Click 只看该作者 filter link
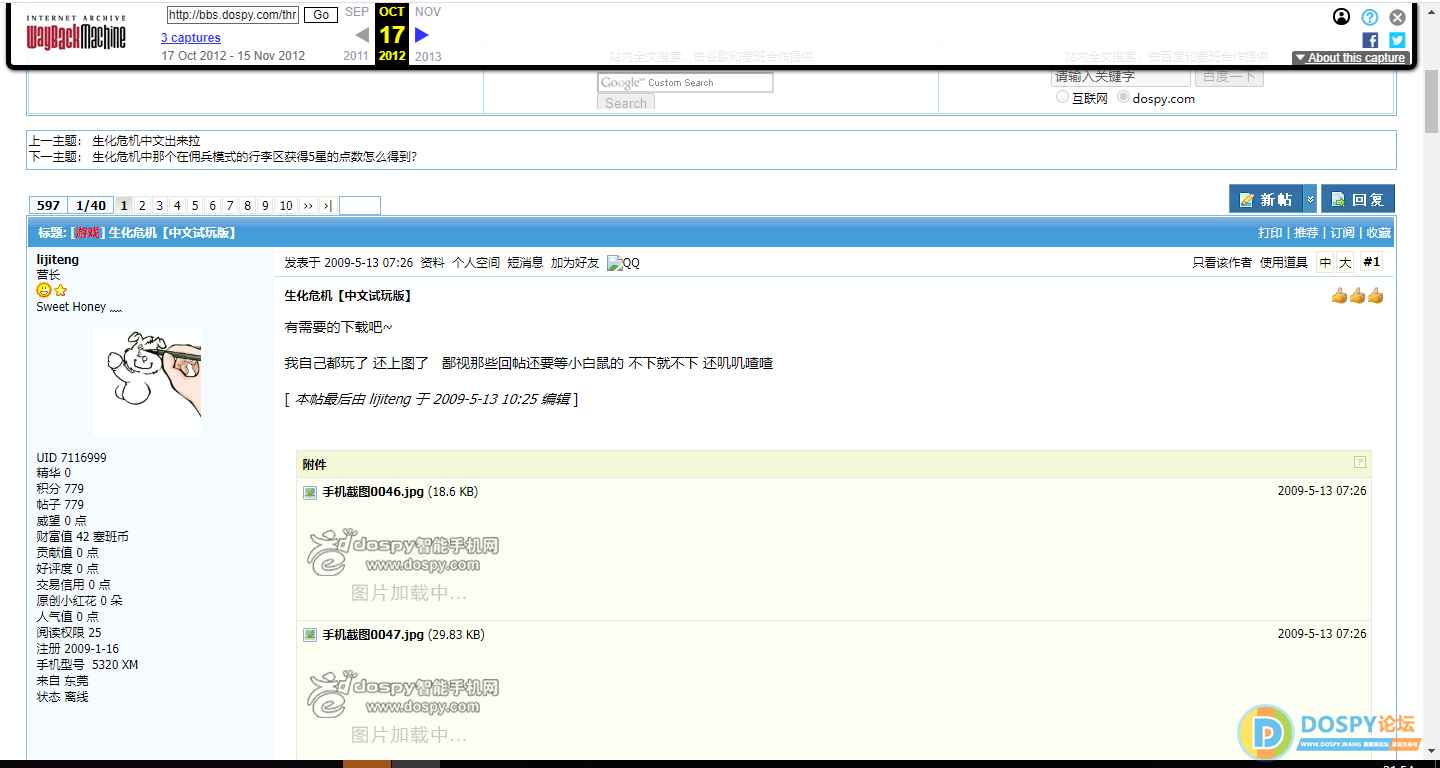Image resolution: width=1440 pixels, height=768 pixels. point(1222,262)
